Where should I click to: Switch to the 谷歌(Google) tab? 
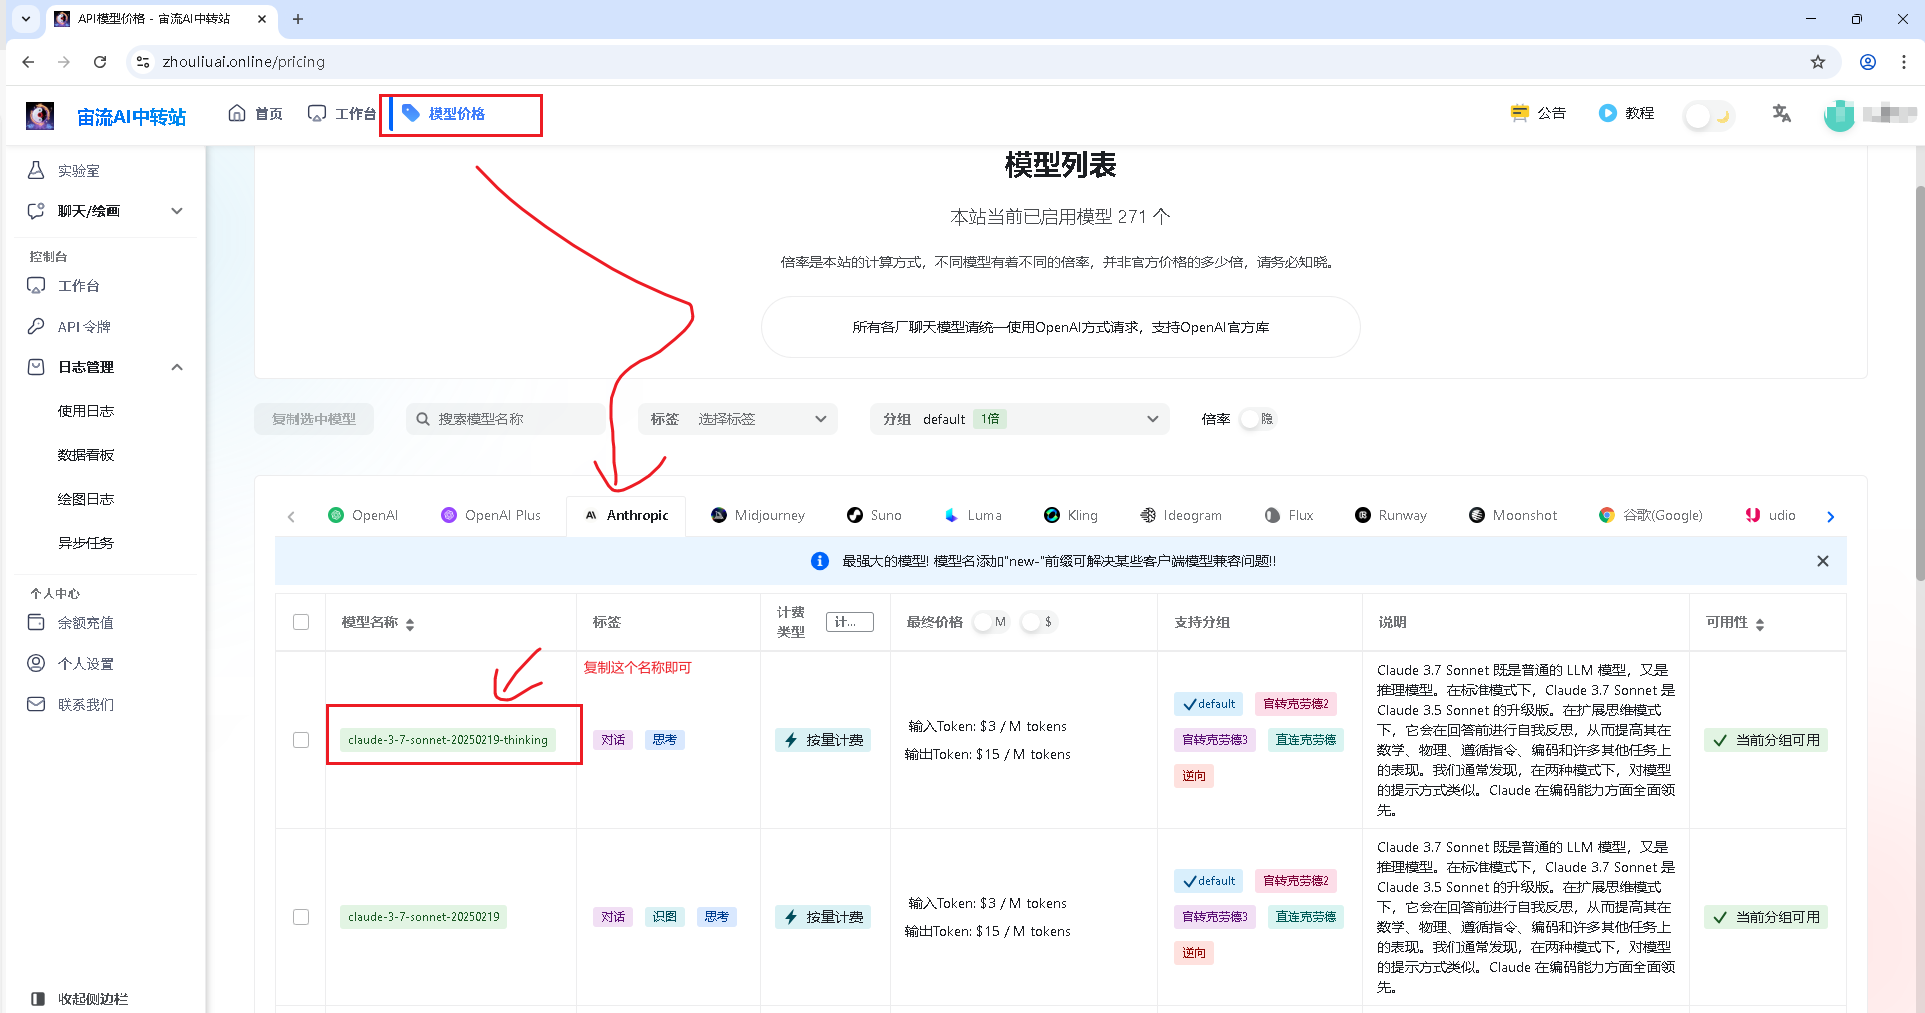tap(1651, 516)
